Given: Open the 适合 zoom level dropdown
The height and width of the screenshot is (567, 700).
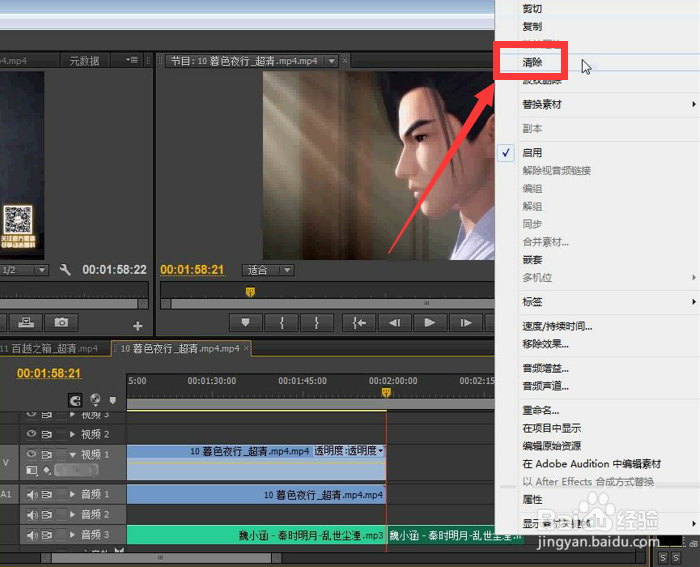Looking at the screenshot, I should 268,270.
